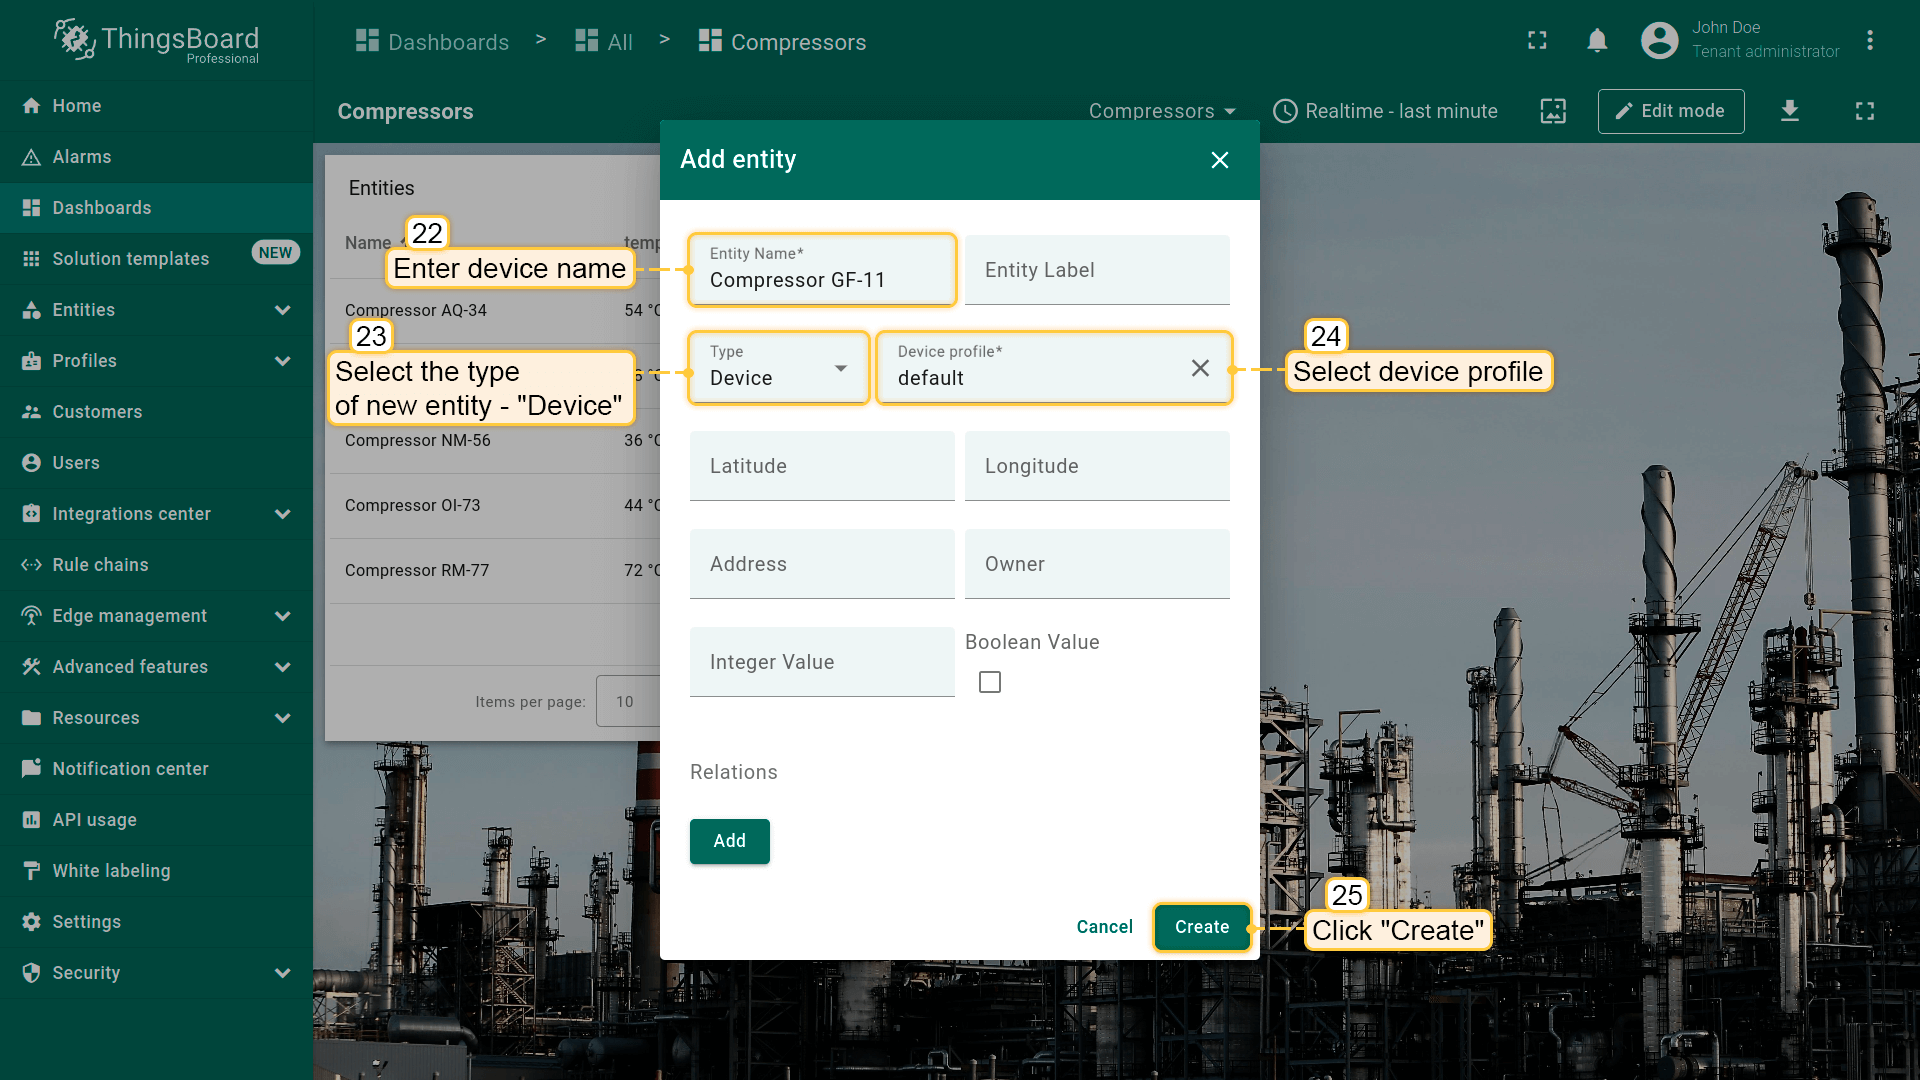Clear the Device profile field value

point(1200,368)
